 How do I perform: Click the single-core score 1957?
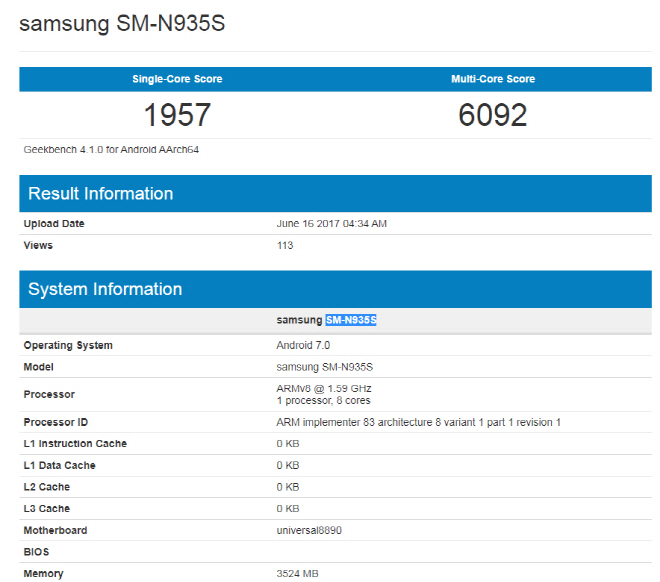click(x=177, y=114)
